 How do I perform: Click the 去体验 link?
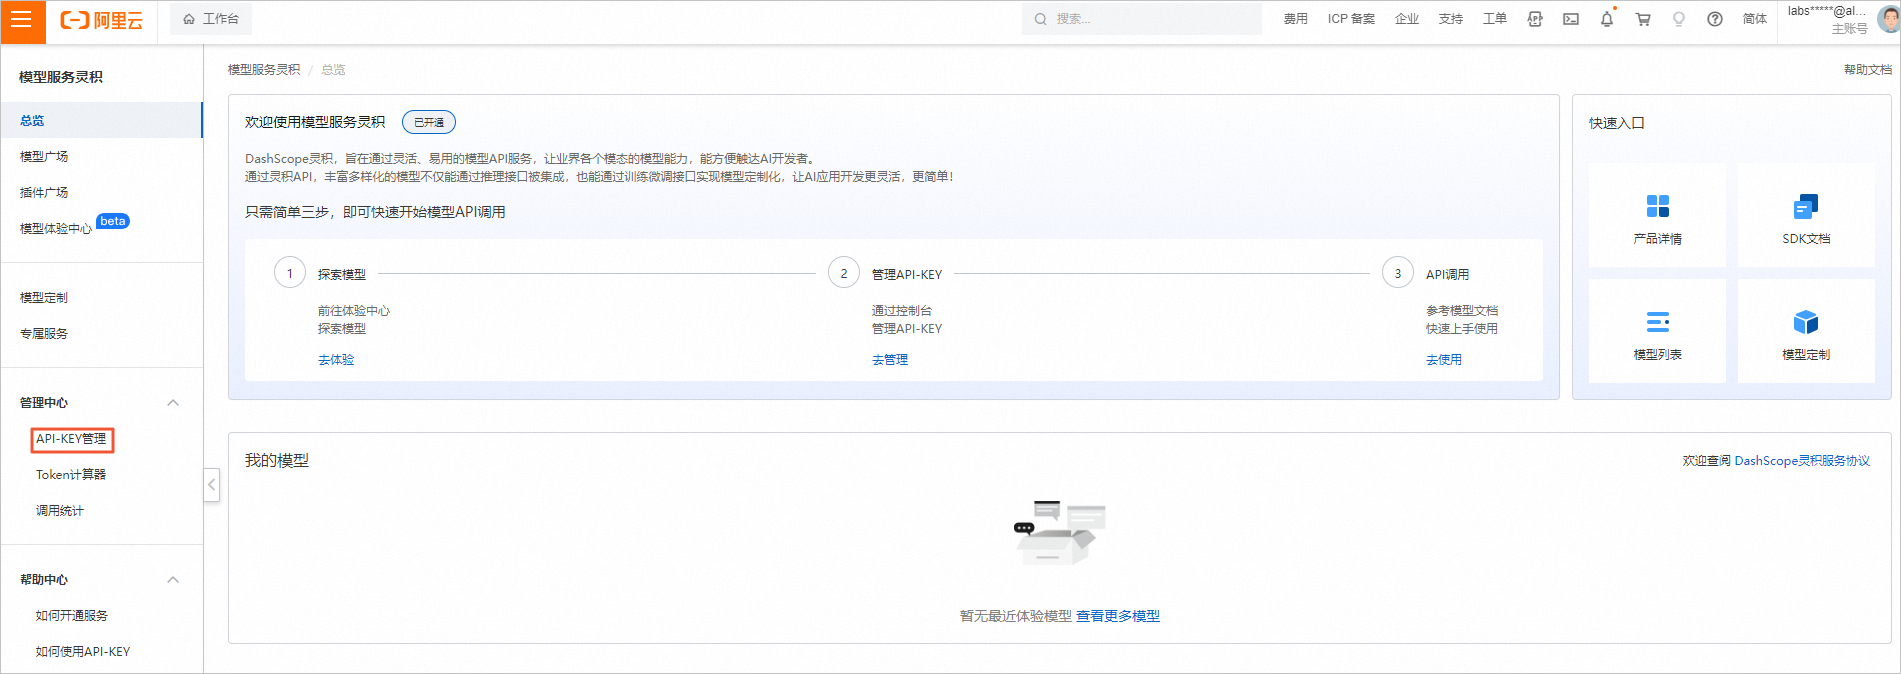tap(336, 360)
